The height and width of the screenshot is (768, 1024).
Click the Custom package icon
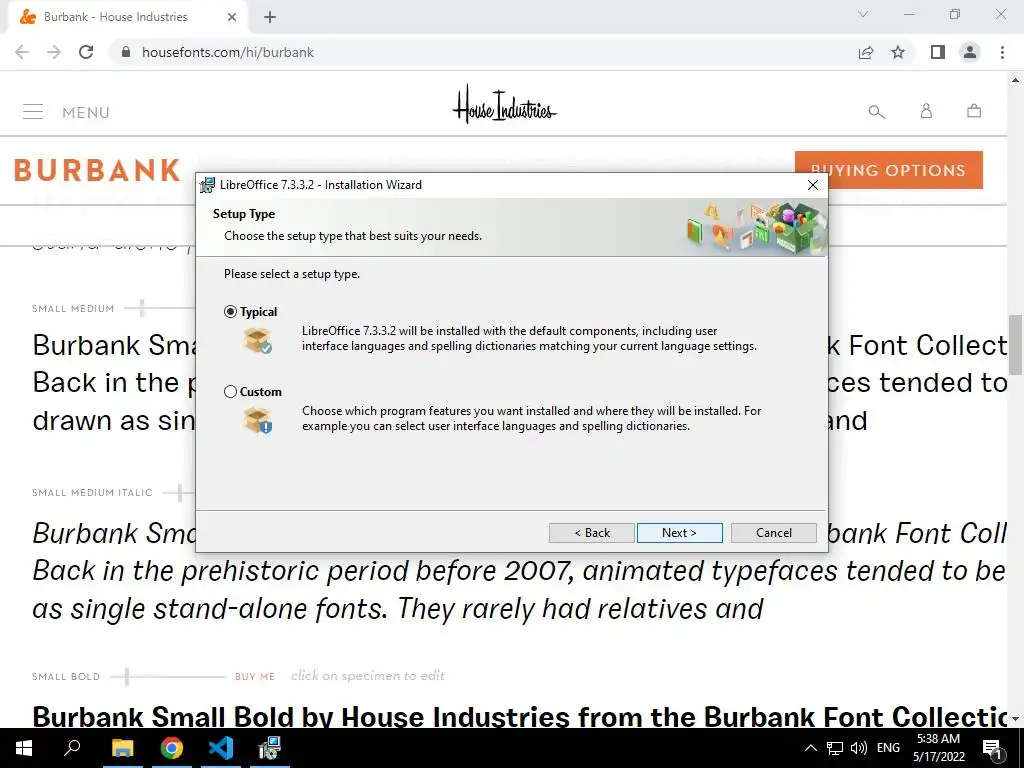click(257, 421)
